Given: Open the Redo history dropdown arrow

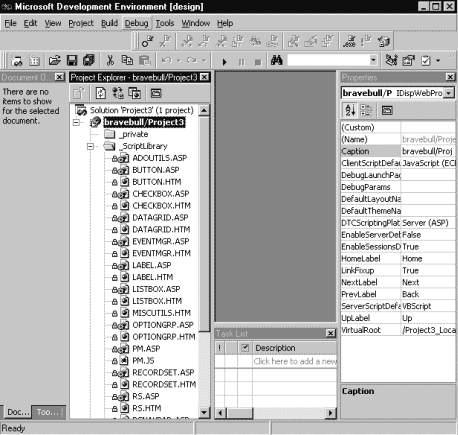Looking at the screenshot, I should point(204,61).
